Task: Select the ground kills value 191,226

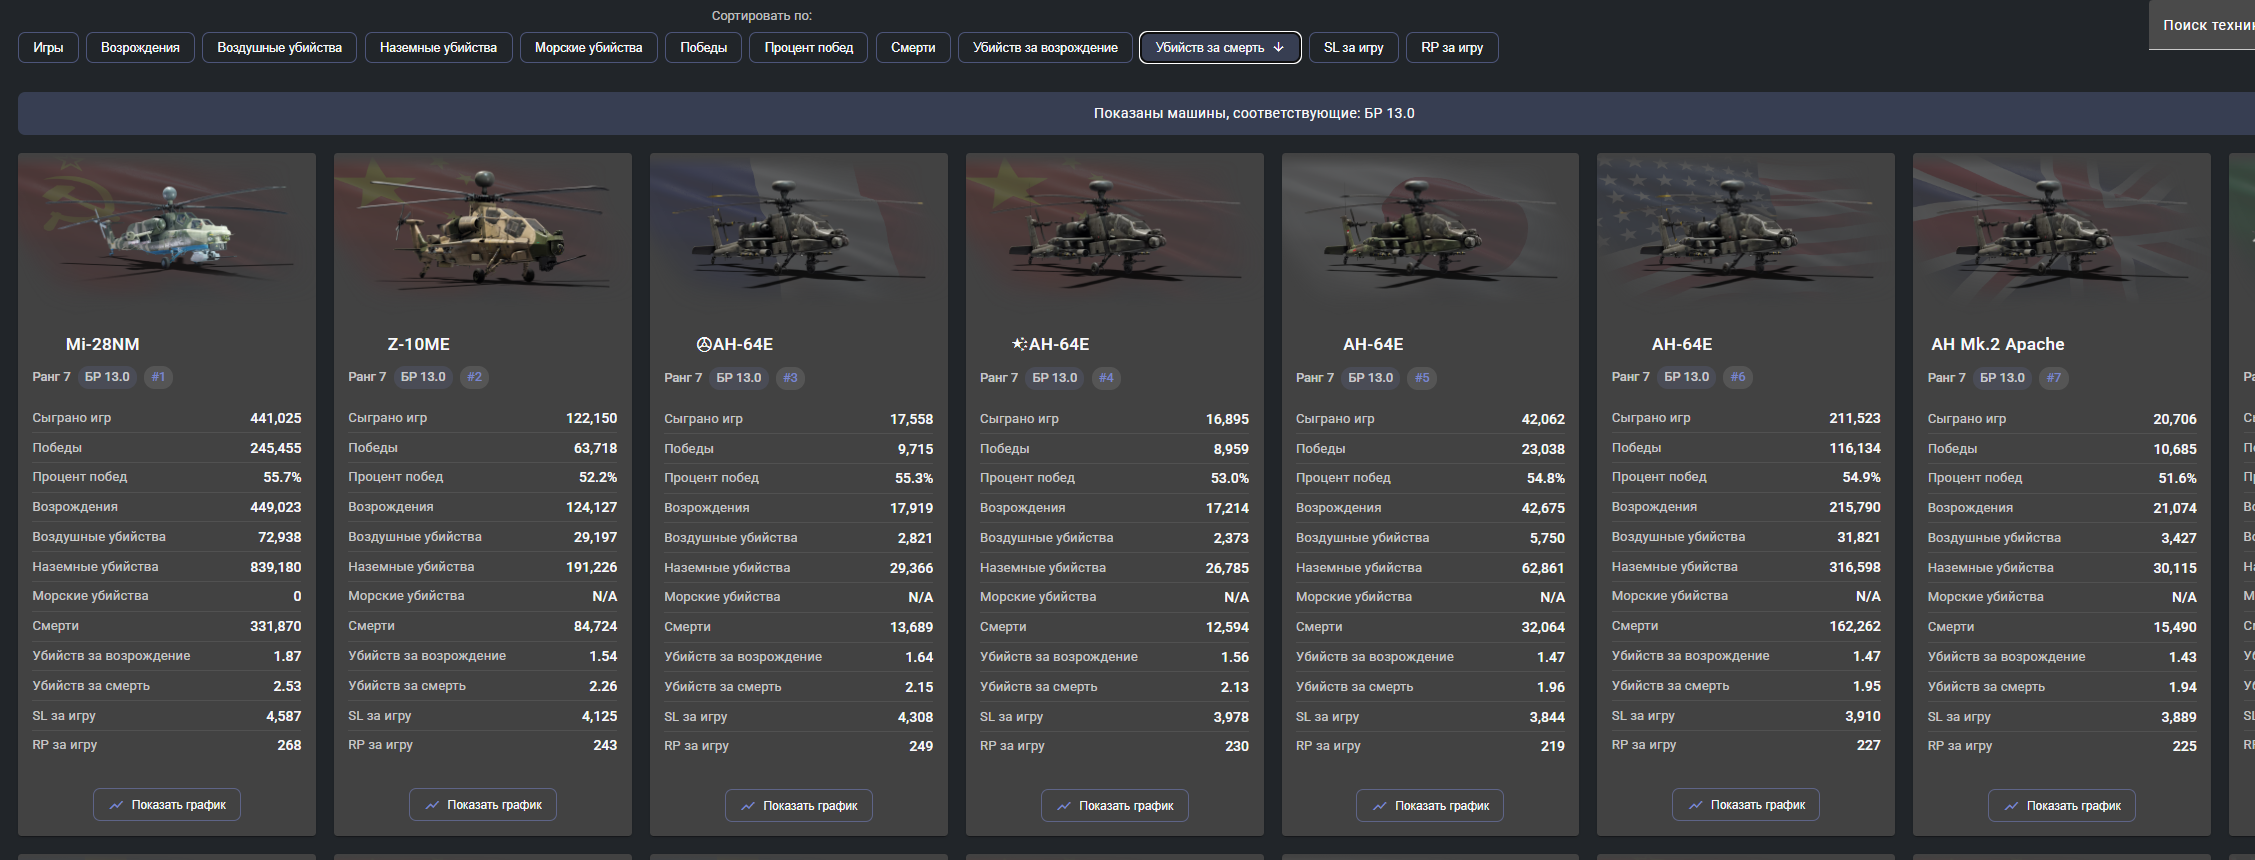Action: pos(591,567)
